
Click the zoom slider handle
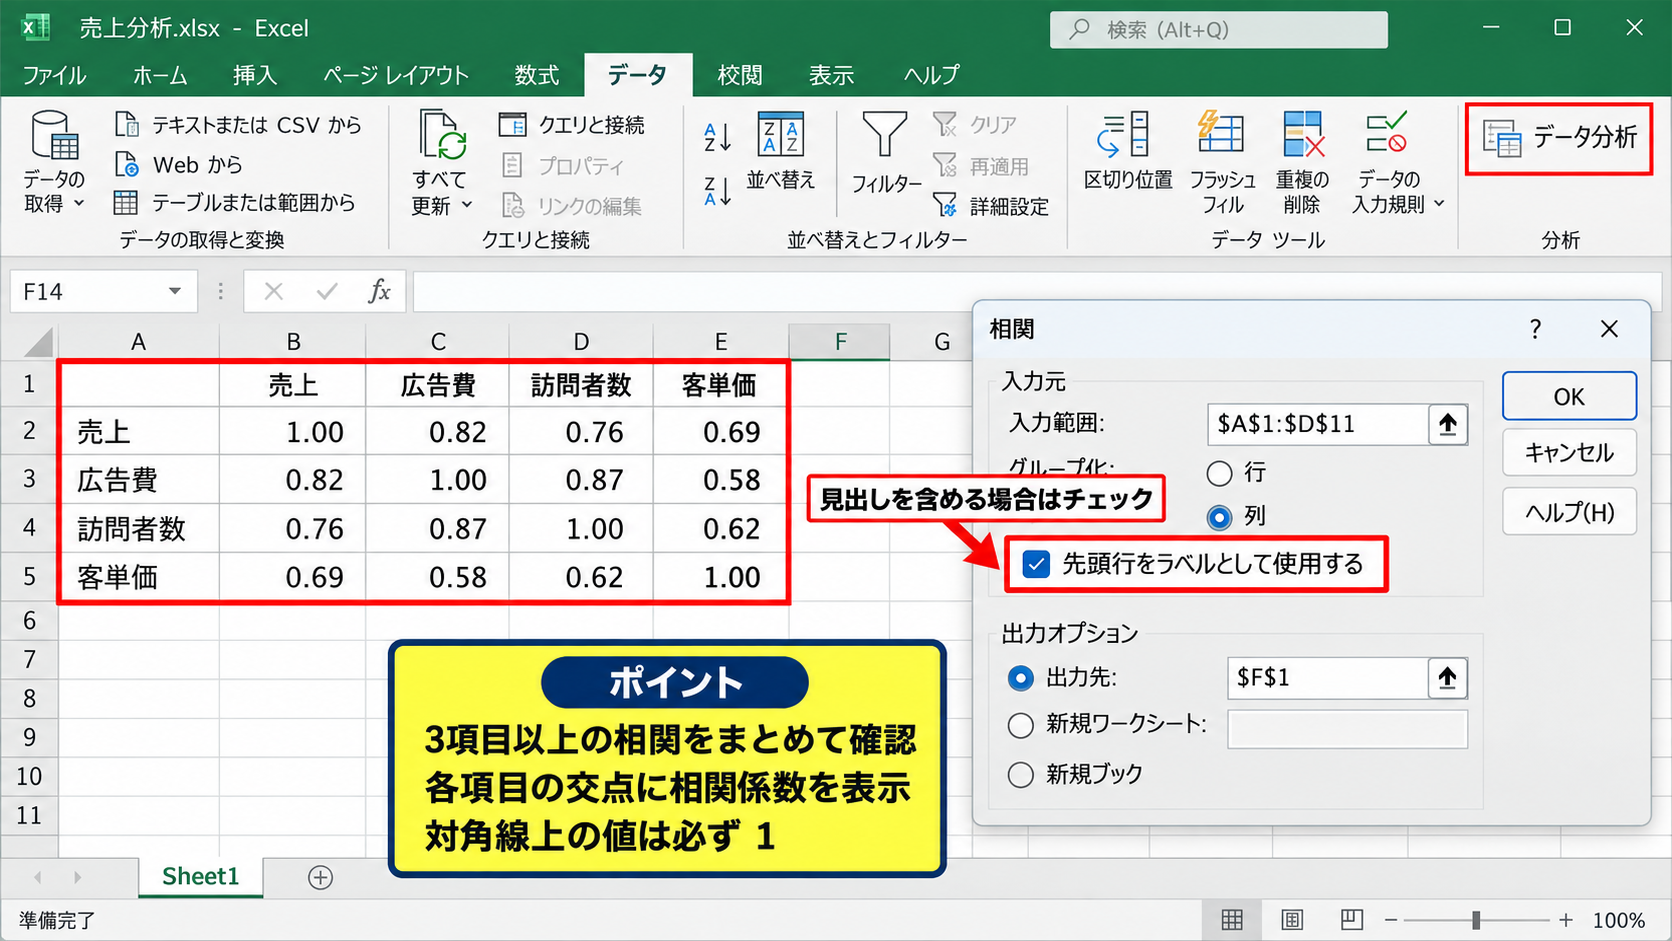(x=1476, y=919)
